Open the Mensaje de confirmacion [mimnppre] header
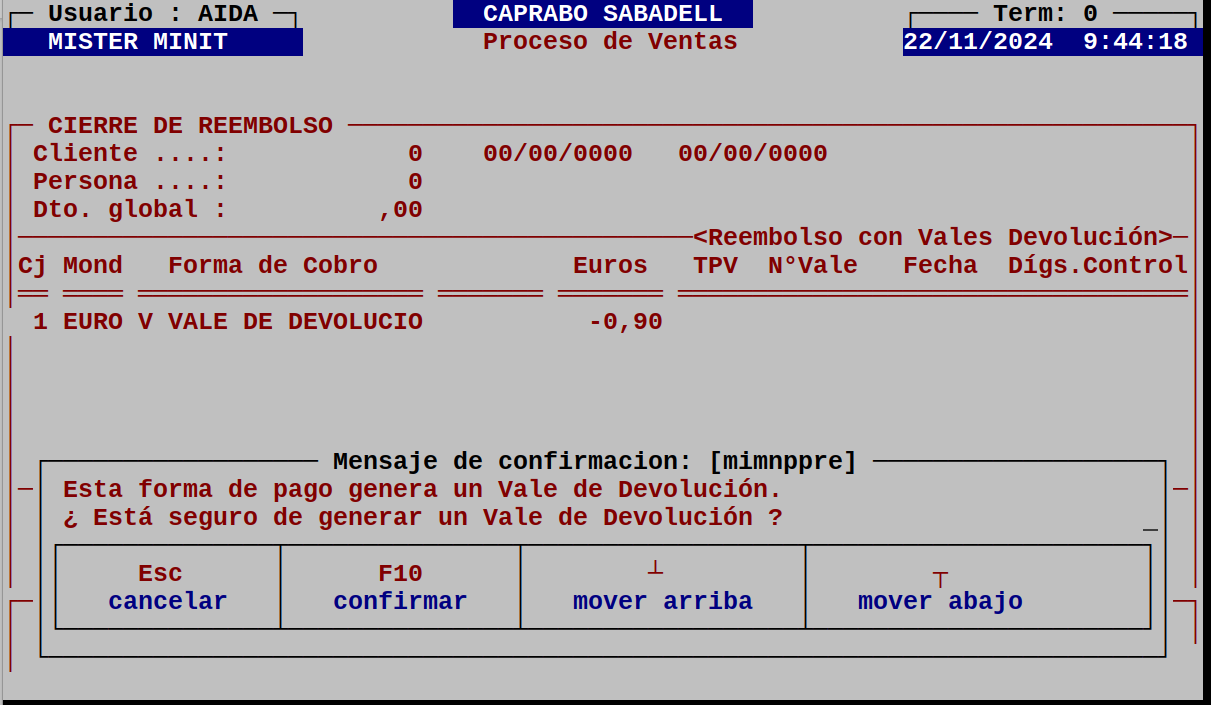 (594, 461)
